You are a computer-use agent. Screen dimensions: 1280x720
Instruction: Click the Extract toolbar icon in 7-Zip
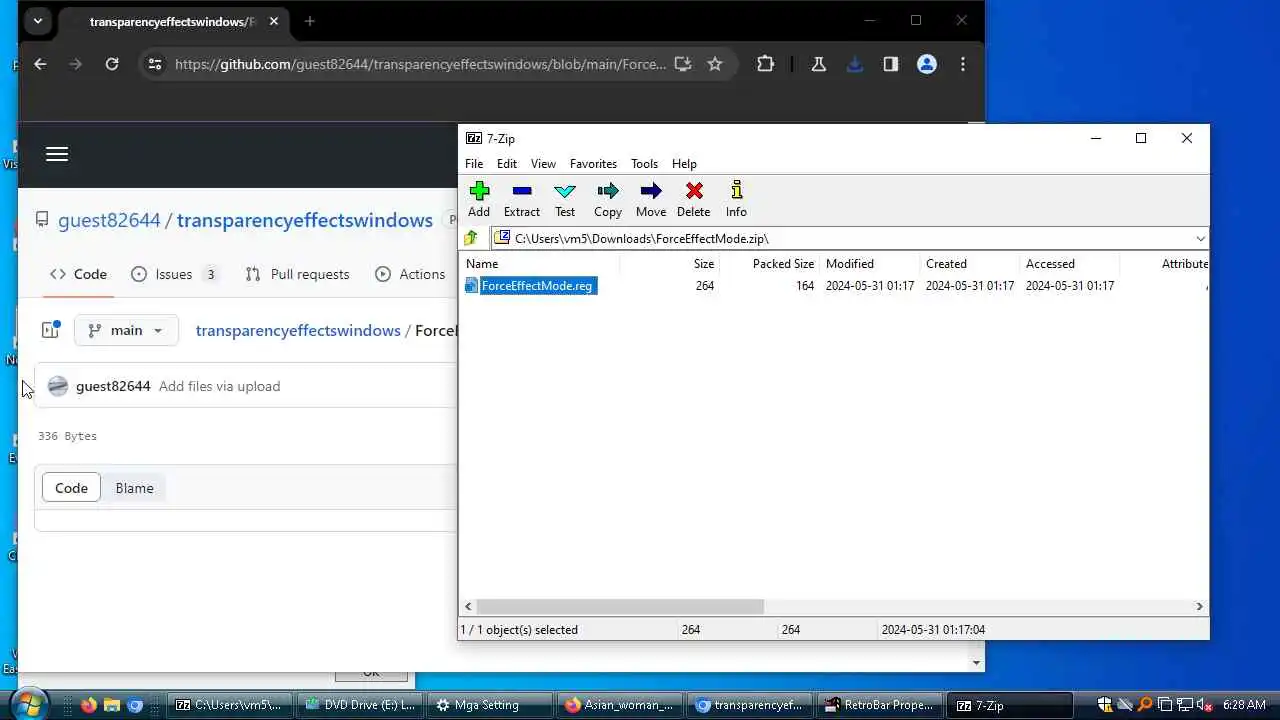(x=522, y=199)
